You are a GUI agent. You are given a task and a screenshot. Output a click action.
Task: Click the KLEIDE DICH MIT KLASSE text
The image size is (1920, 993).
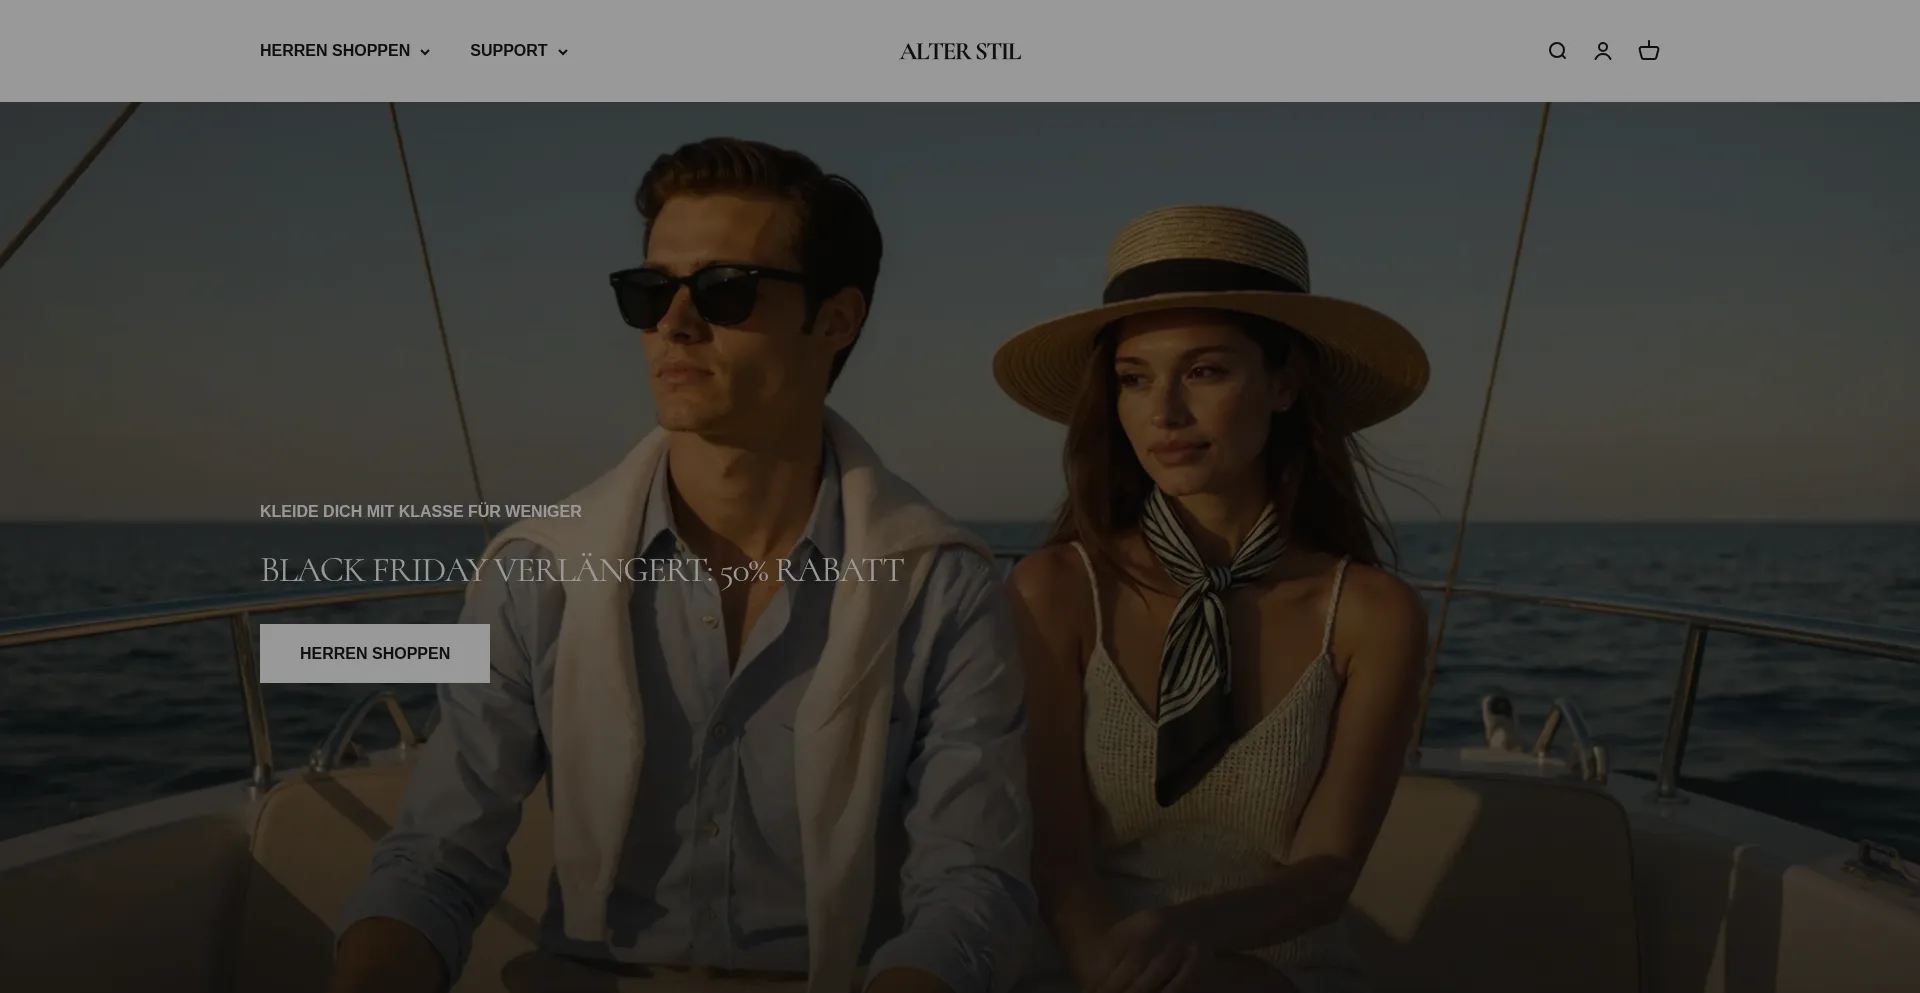click(419, 511)
